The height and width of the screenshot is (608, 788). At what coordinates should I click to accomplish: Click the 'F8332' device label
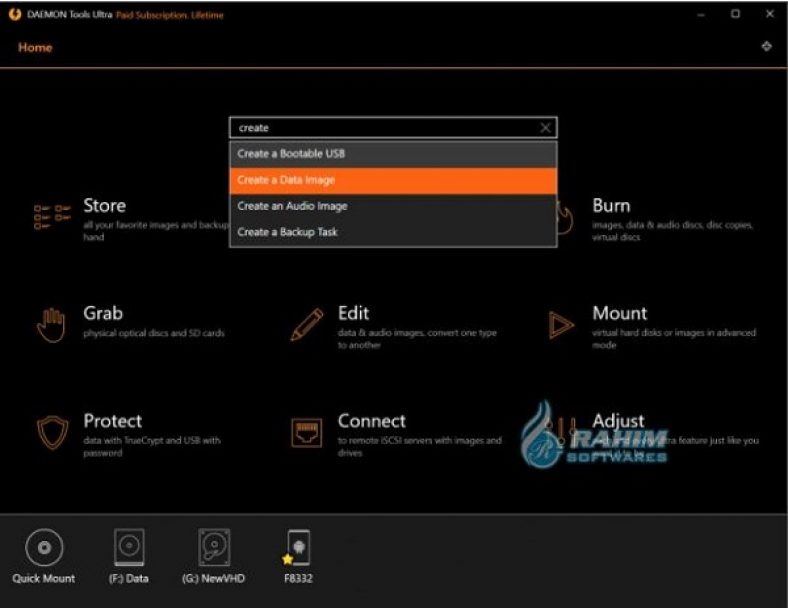click(298, 578)
